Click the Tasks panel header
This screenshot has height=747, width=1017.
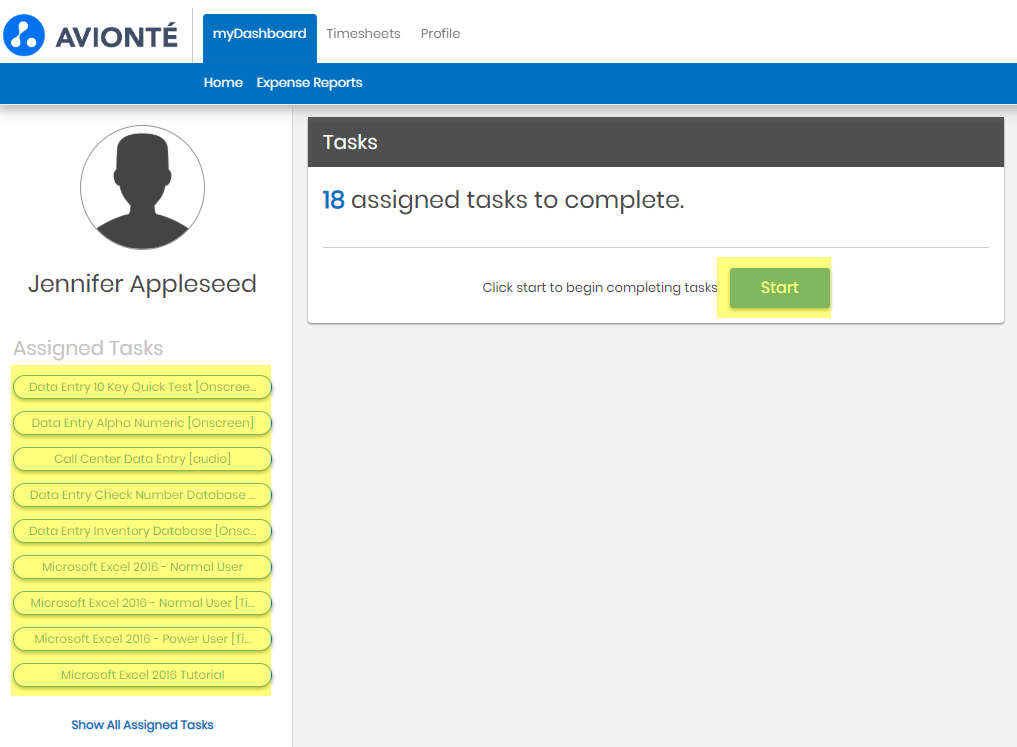[x=656, y=142]
